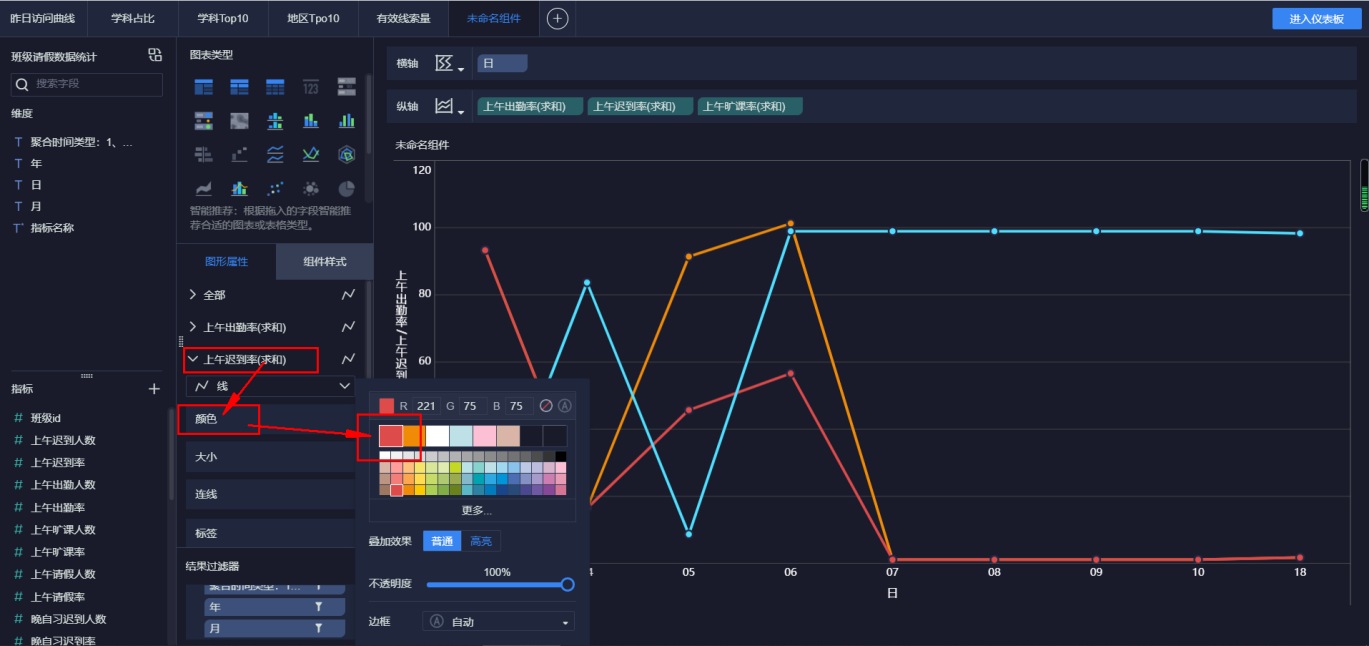Image resolution: width=1369 pixels, height=646 pixels.
Task: Switch to the 学科占比 tab
Action: click(133, 18)
